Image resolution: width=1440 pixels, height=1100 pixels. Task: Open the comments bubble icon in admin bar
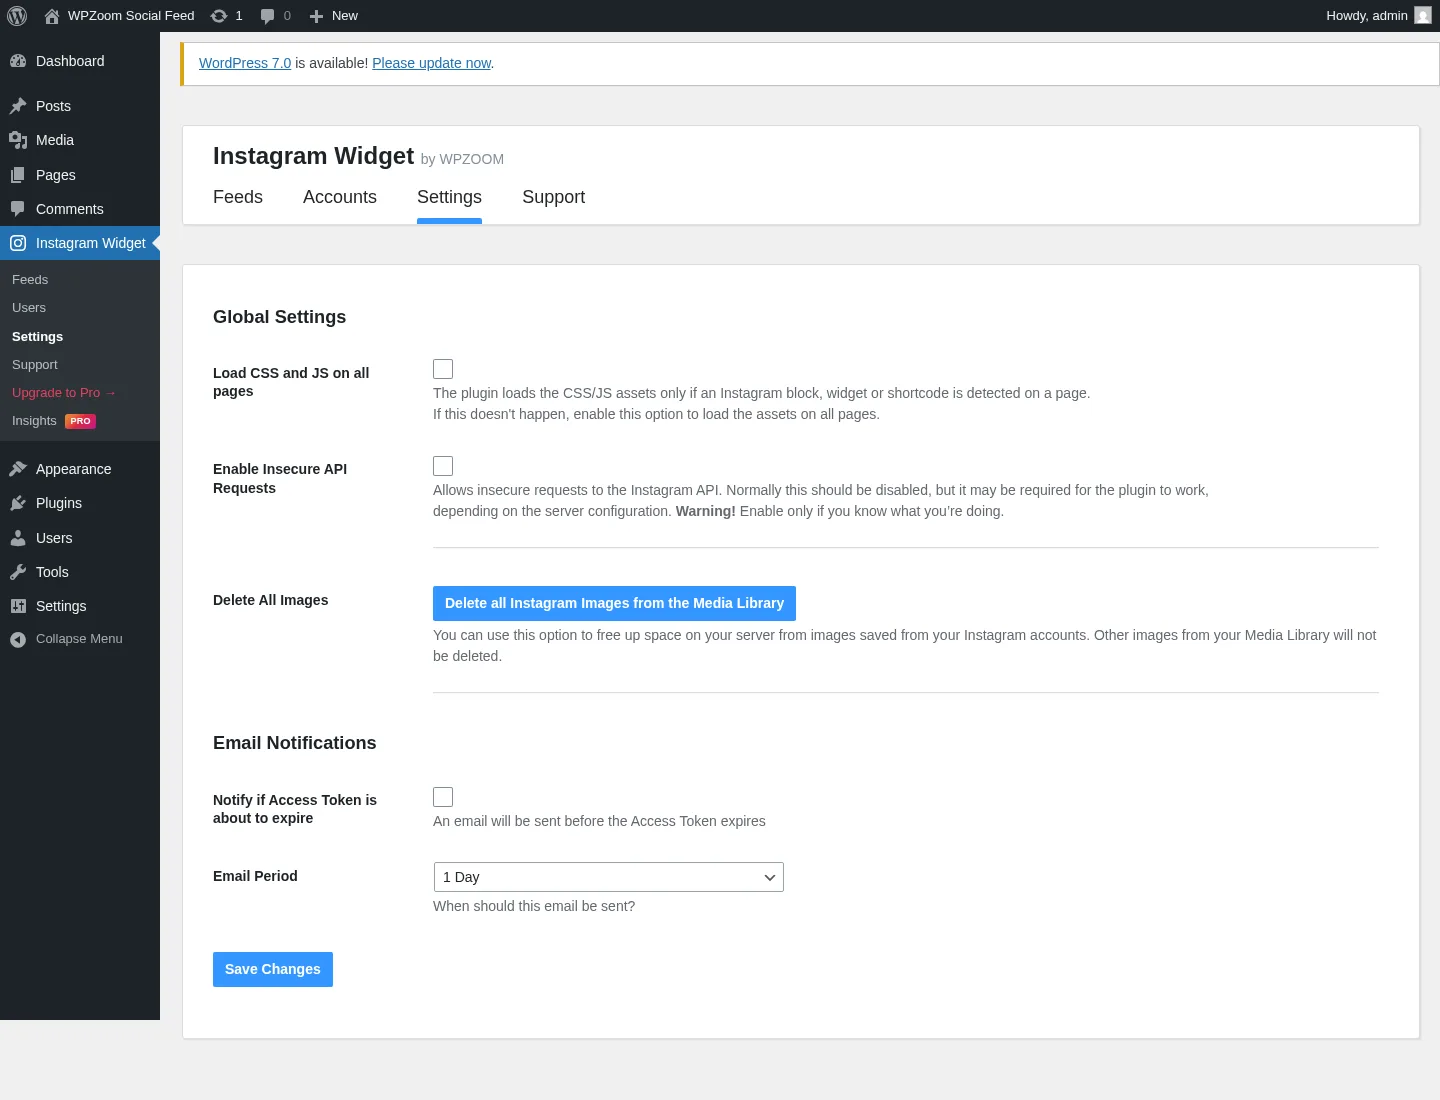(268, 16)
